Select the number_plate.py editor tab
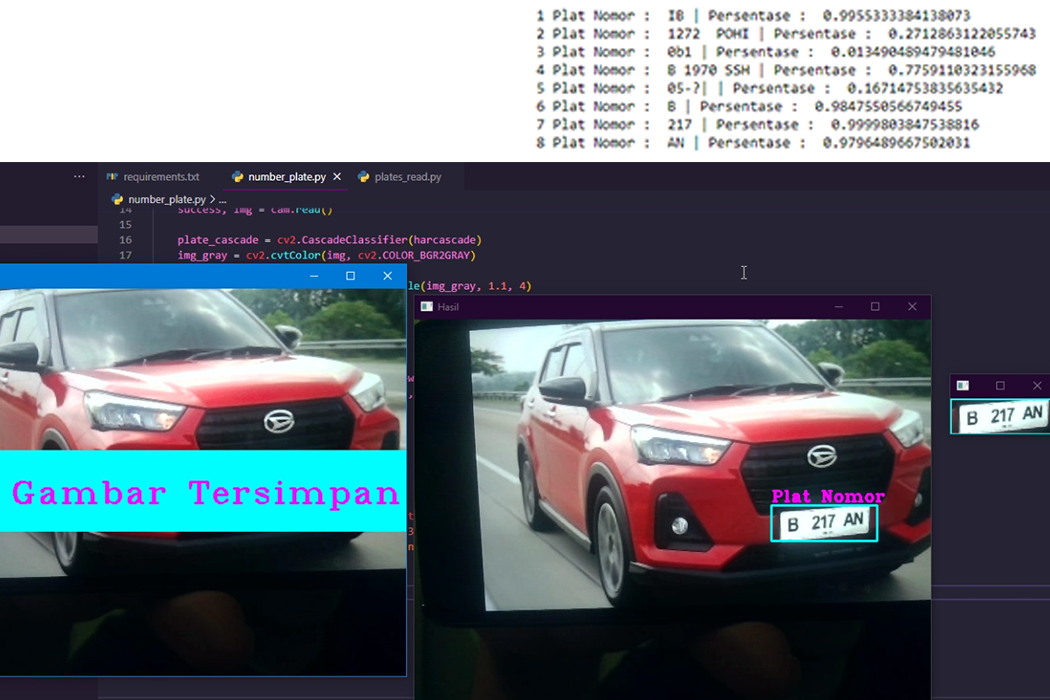The height and width of the screenshot is (700, 1050). pos(286,177)
